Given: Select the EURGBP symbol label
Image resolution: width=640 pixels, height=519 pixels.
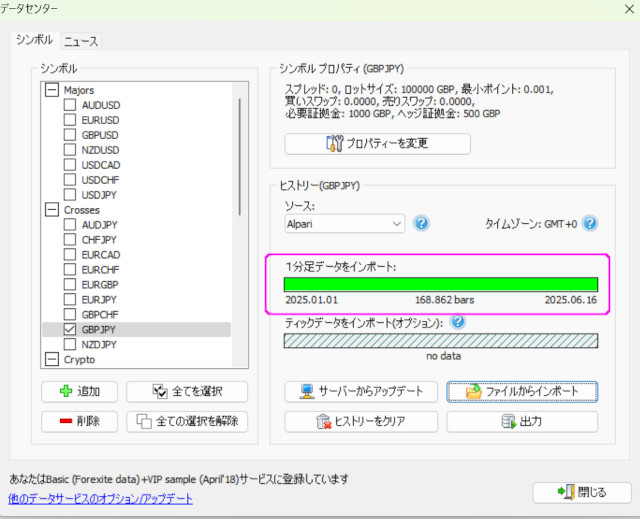Looking at the screenshot, I should point(100,284).
